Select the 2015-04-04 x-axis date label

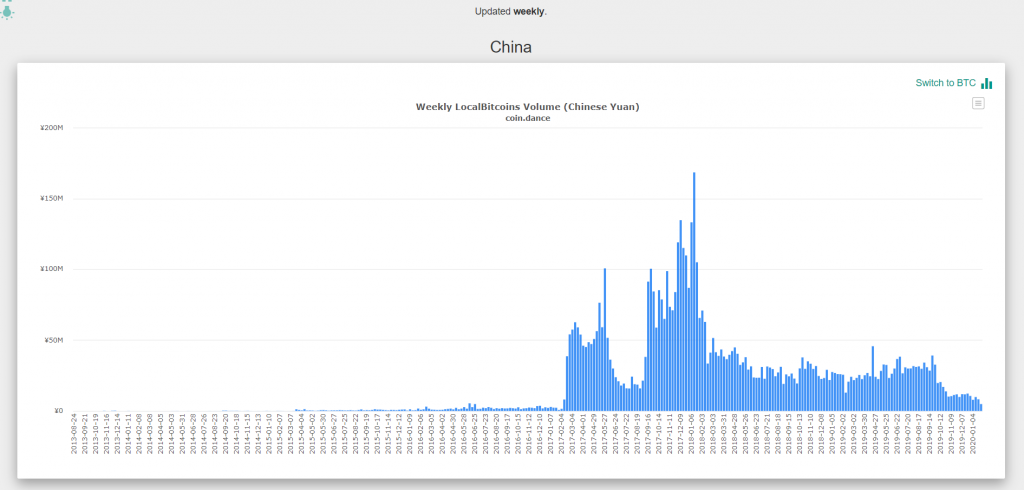click(299, 433)
